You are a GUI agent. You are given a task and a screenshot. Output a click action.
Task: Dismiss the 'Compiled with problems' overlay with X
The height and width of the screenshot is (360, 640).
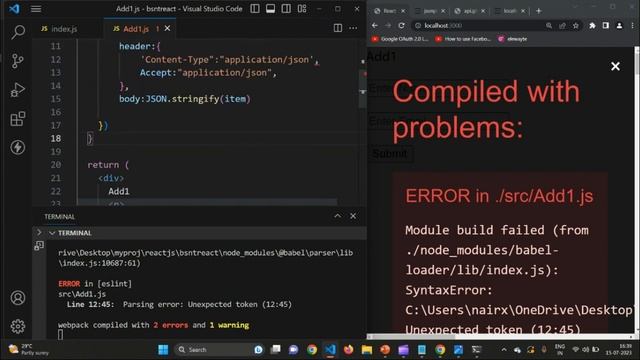tap(615, 66)
